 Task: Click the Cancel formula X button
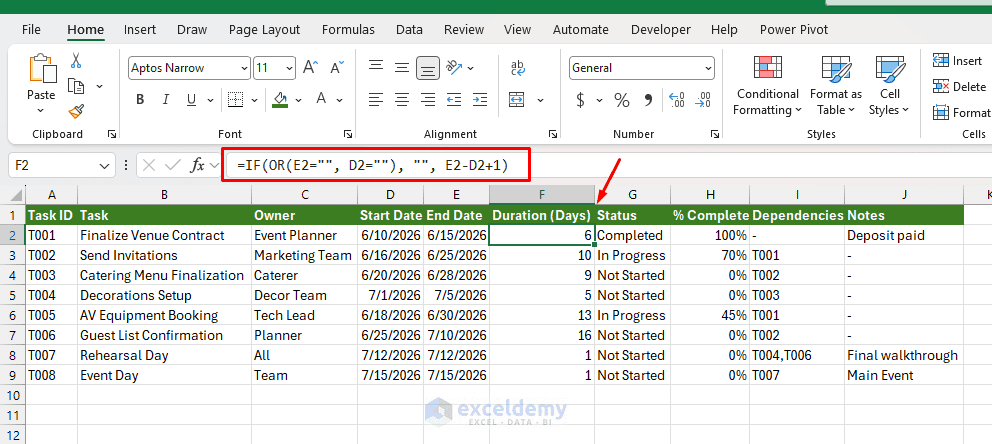point(149,166)
